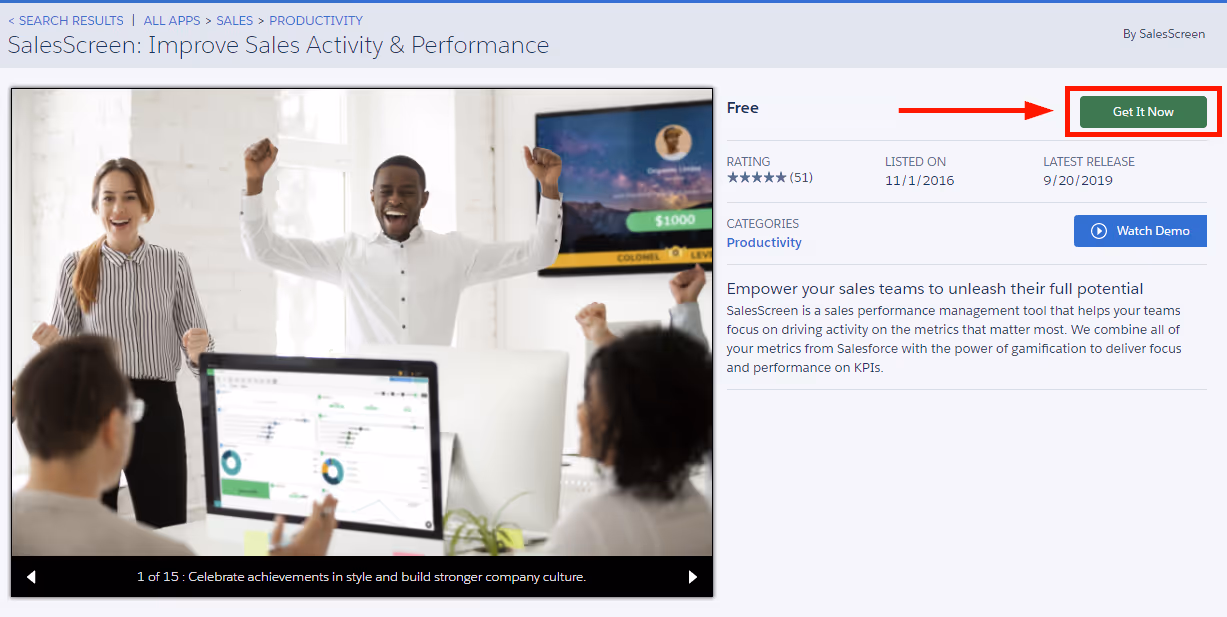This screenshot has height=617, width=1227.
Task: Click the first star under RATING
Action: click(731, 177)
